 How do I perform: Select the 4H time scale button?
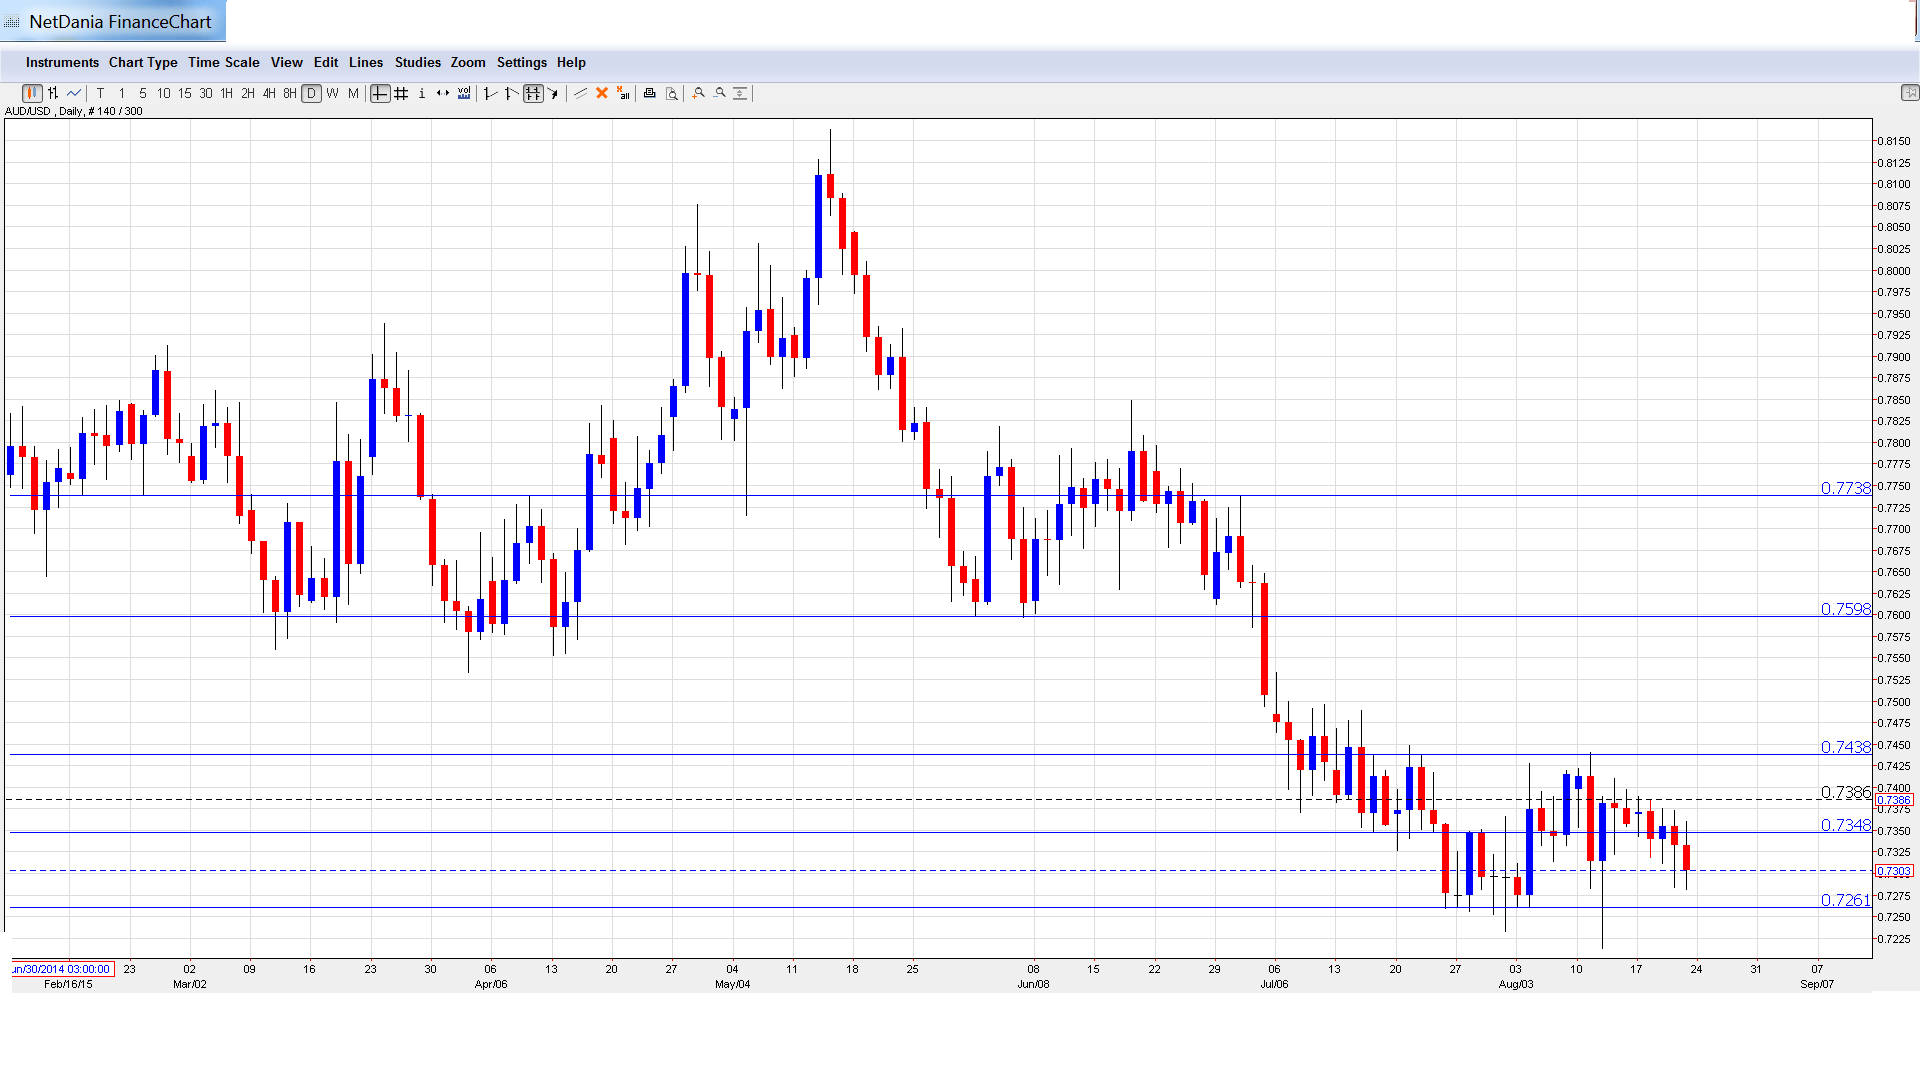coord(269,93)
